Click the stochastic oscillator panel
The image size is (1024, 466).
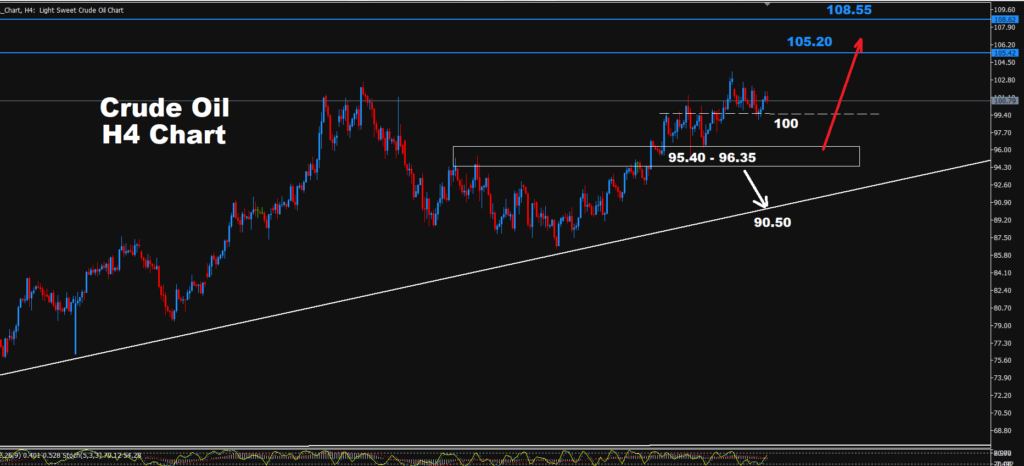(495, 456)
